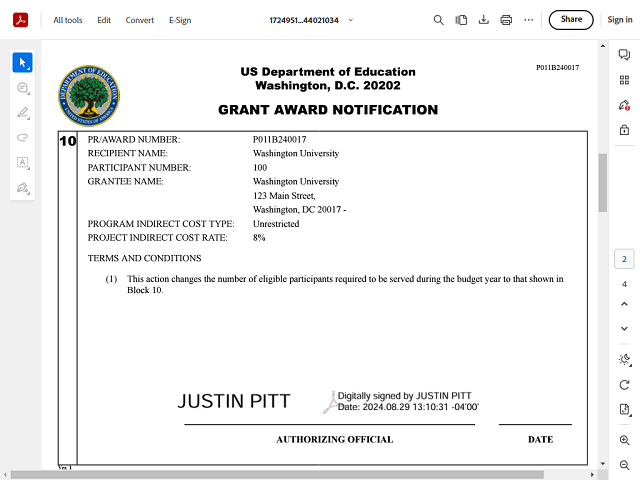Screen dimensions: 640x480
Task: Toggle the display theme brightness icon
Action: (x=624, y=360)
